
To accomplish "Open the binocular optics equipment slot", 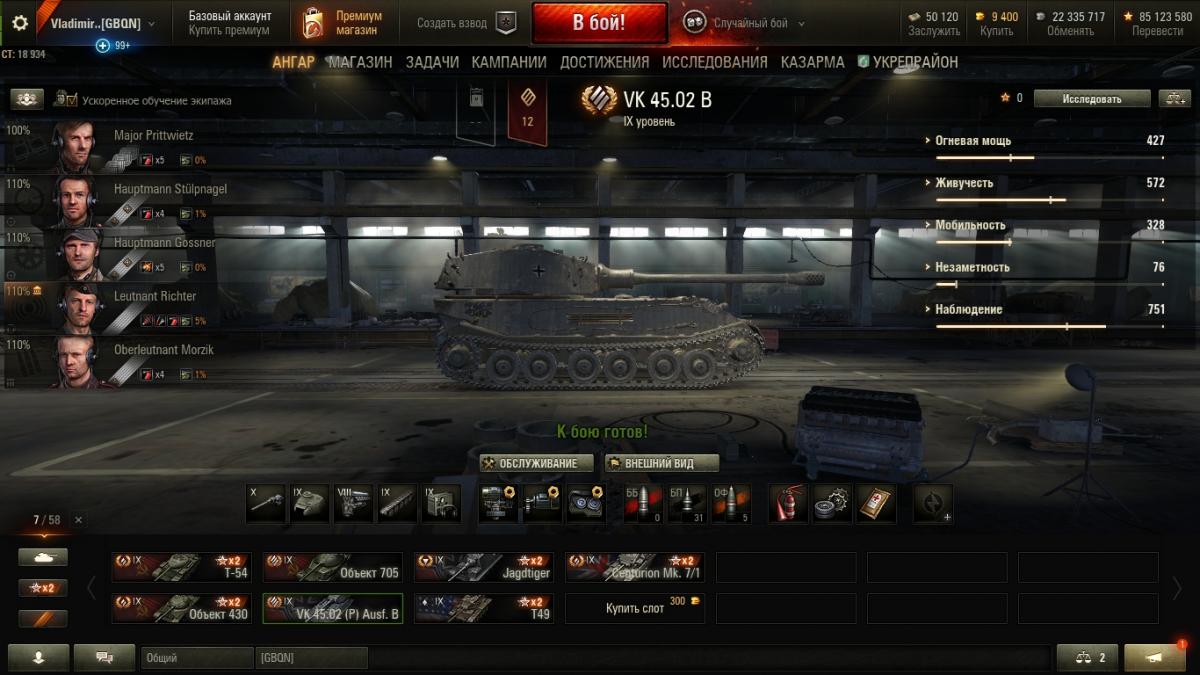I will (586, 503).
